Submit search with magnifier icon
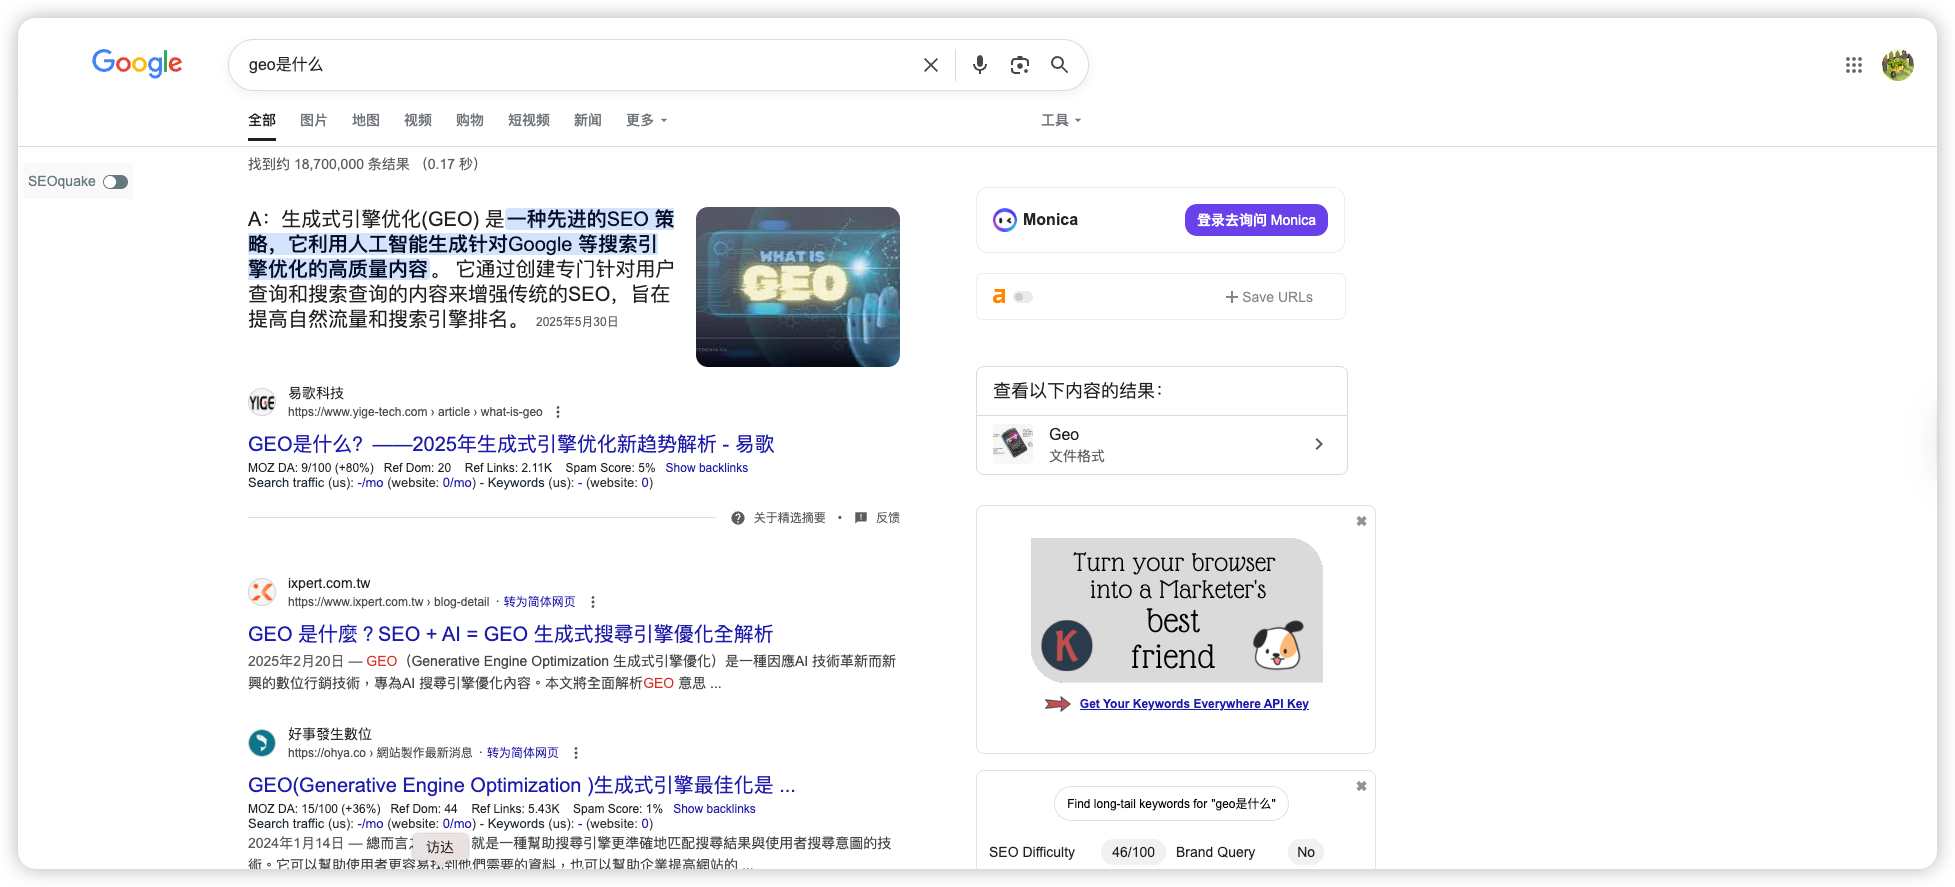 [1059, 65]
